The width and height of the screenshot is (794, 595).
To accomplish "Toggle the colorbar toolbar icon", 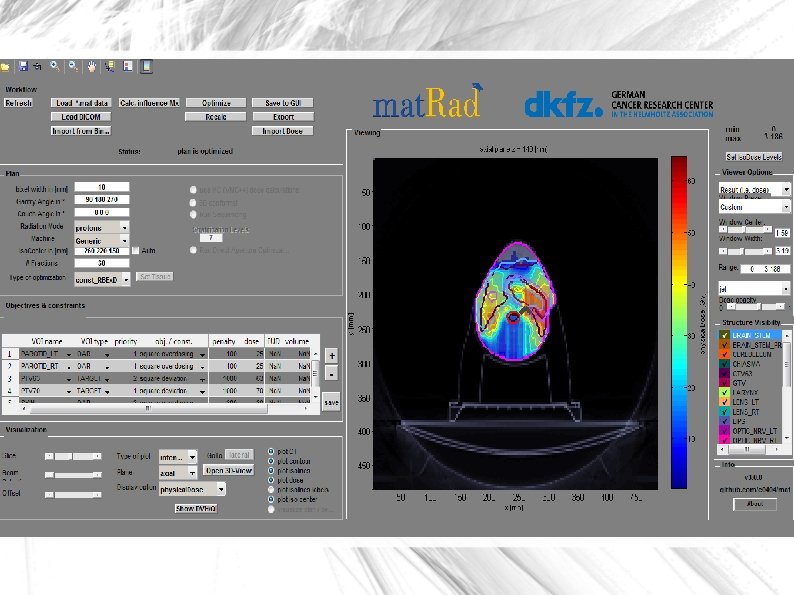I will [146, 66].
